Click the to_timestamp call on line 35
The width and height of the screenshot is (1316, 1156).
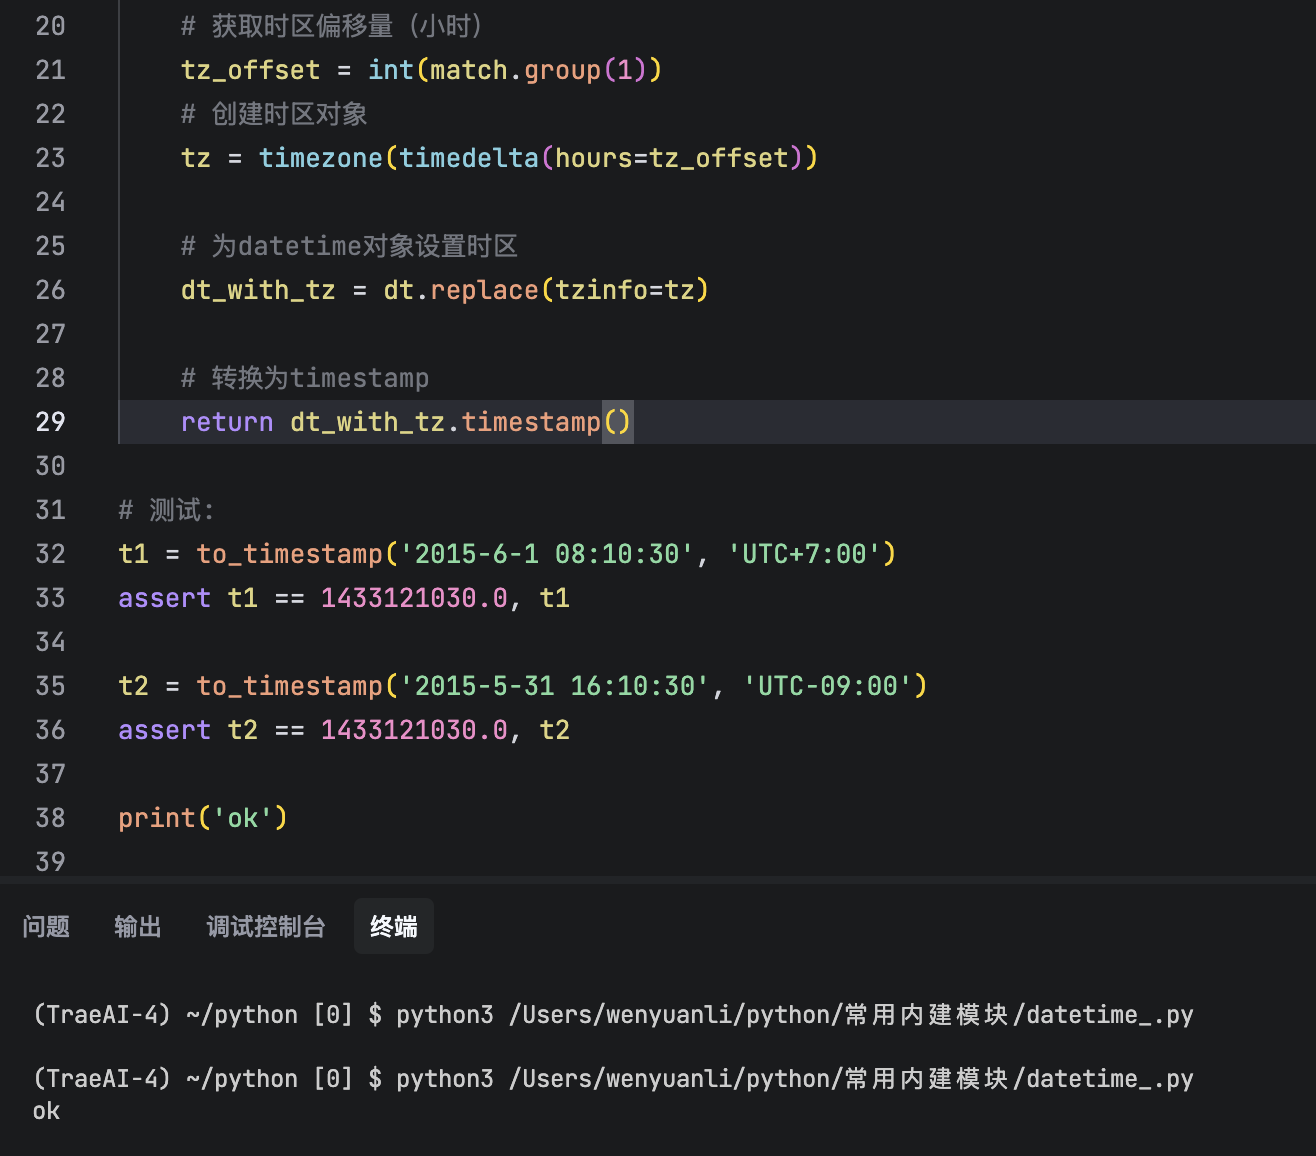tap(289, 685)
